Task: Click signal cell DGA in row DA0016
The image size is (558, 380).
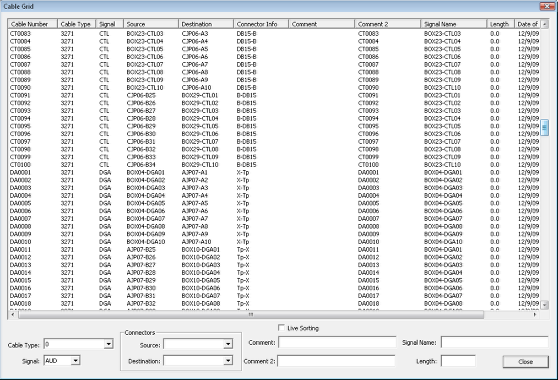Action: pyautogui.click(x=105, y=288)
